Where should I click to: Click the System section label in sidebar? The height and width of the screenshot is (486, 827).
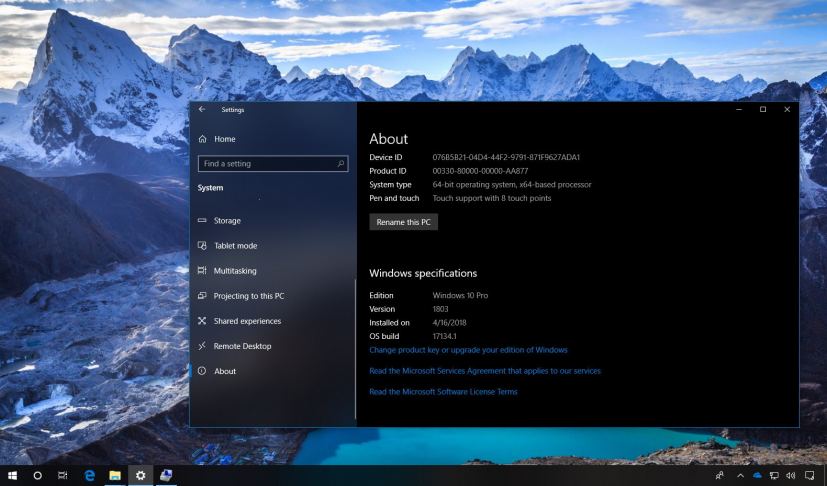click(210, 188)
